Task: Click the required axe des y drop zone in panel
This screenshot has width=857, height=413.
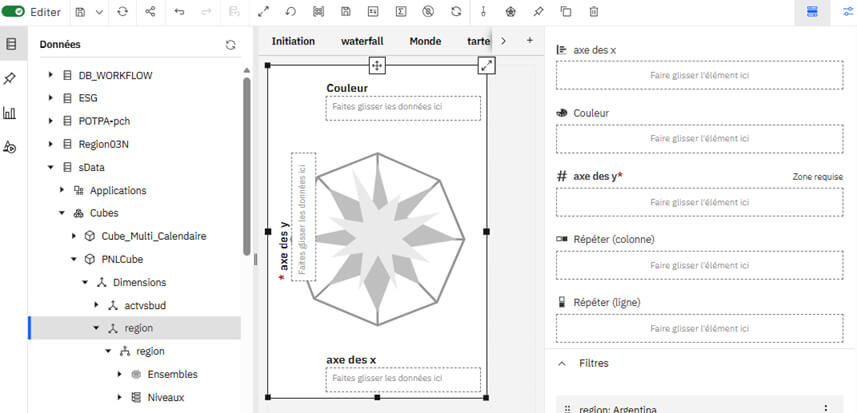Action: coord(700,202)
